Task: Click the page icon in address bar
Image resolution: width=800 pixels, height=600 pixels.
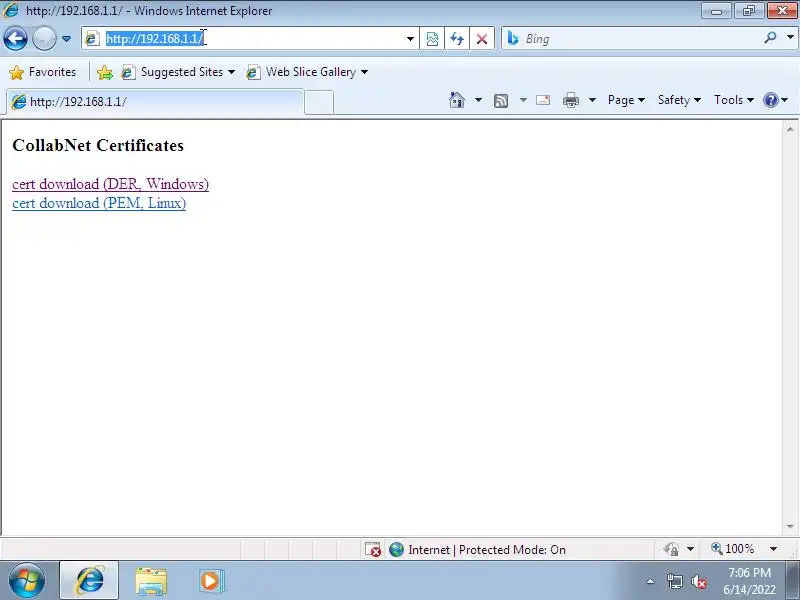Action: pos(92,38)
